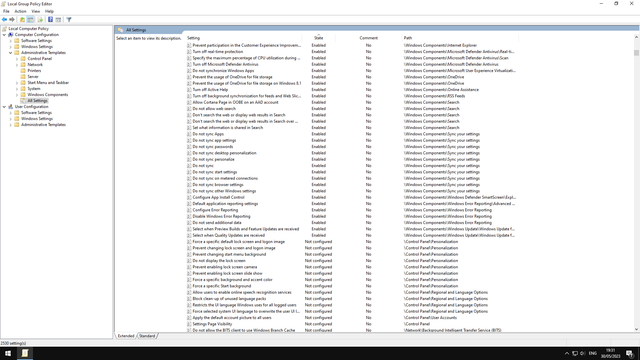The image size is (640, 360).
Task: Select the Server folder in tree
Action: coord(33,77)
